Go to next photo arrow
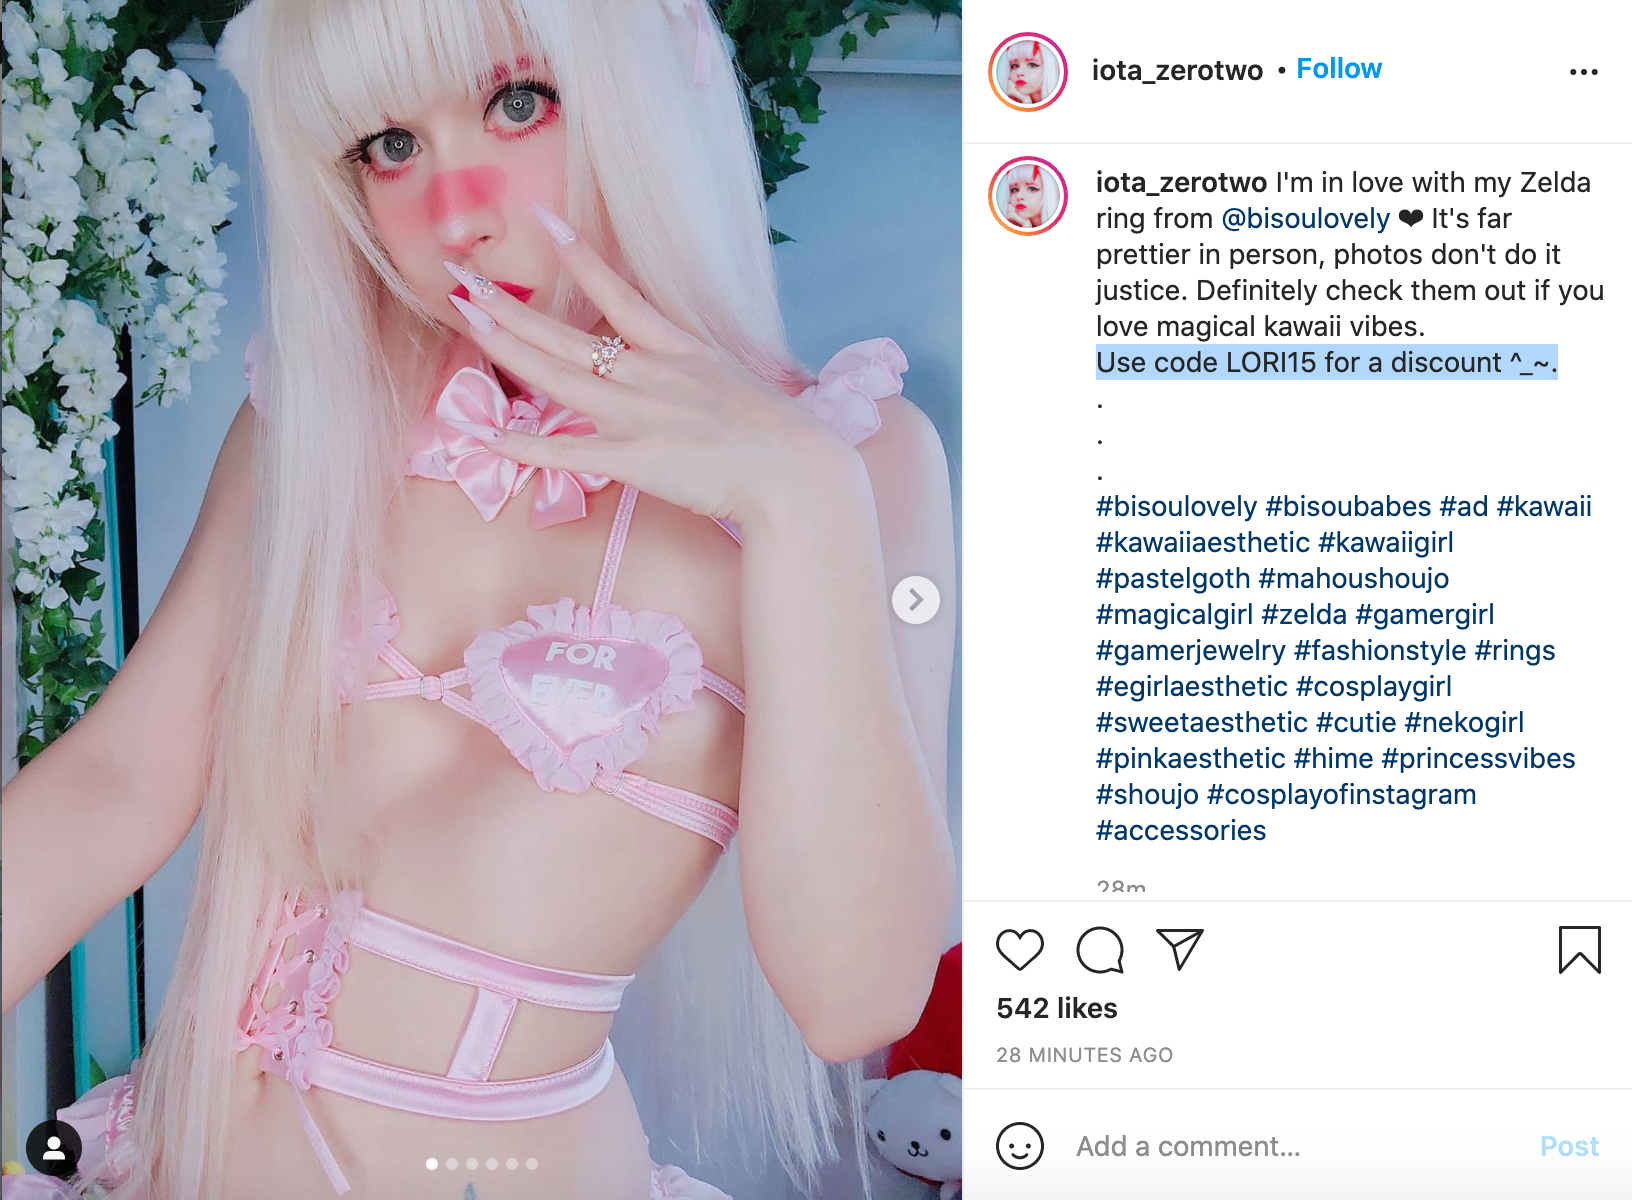Screen dimensions: 1632x1200 tap(916, 600)
